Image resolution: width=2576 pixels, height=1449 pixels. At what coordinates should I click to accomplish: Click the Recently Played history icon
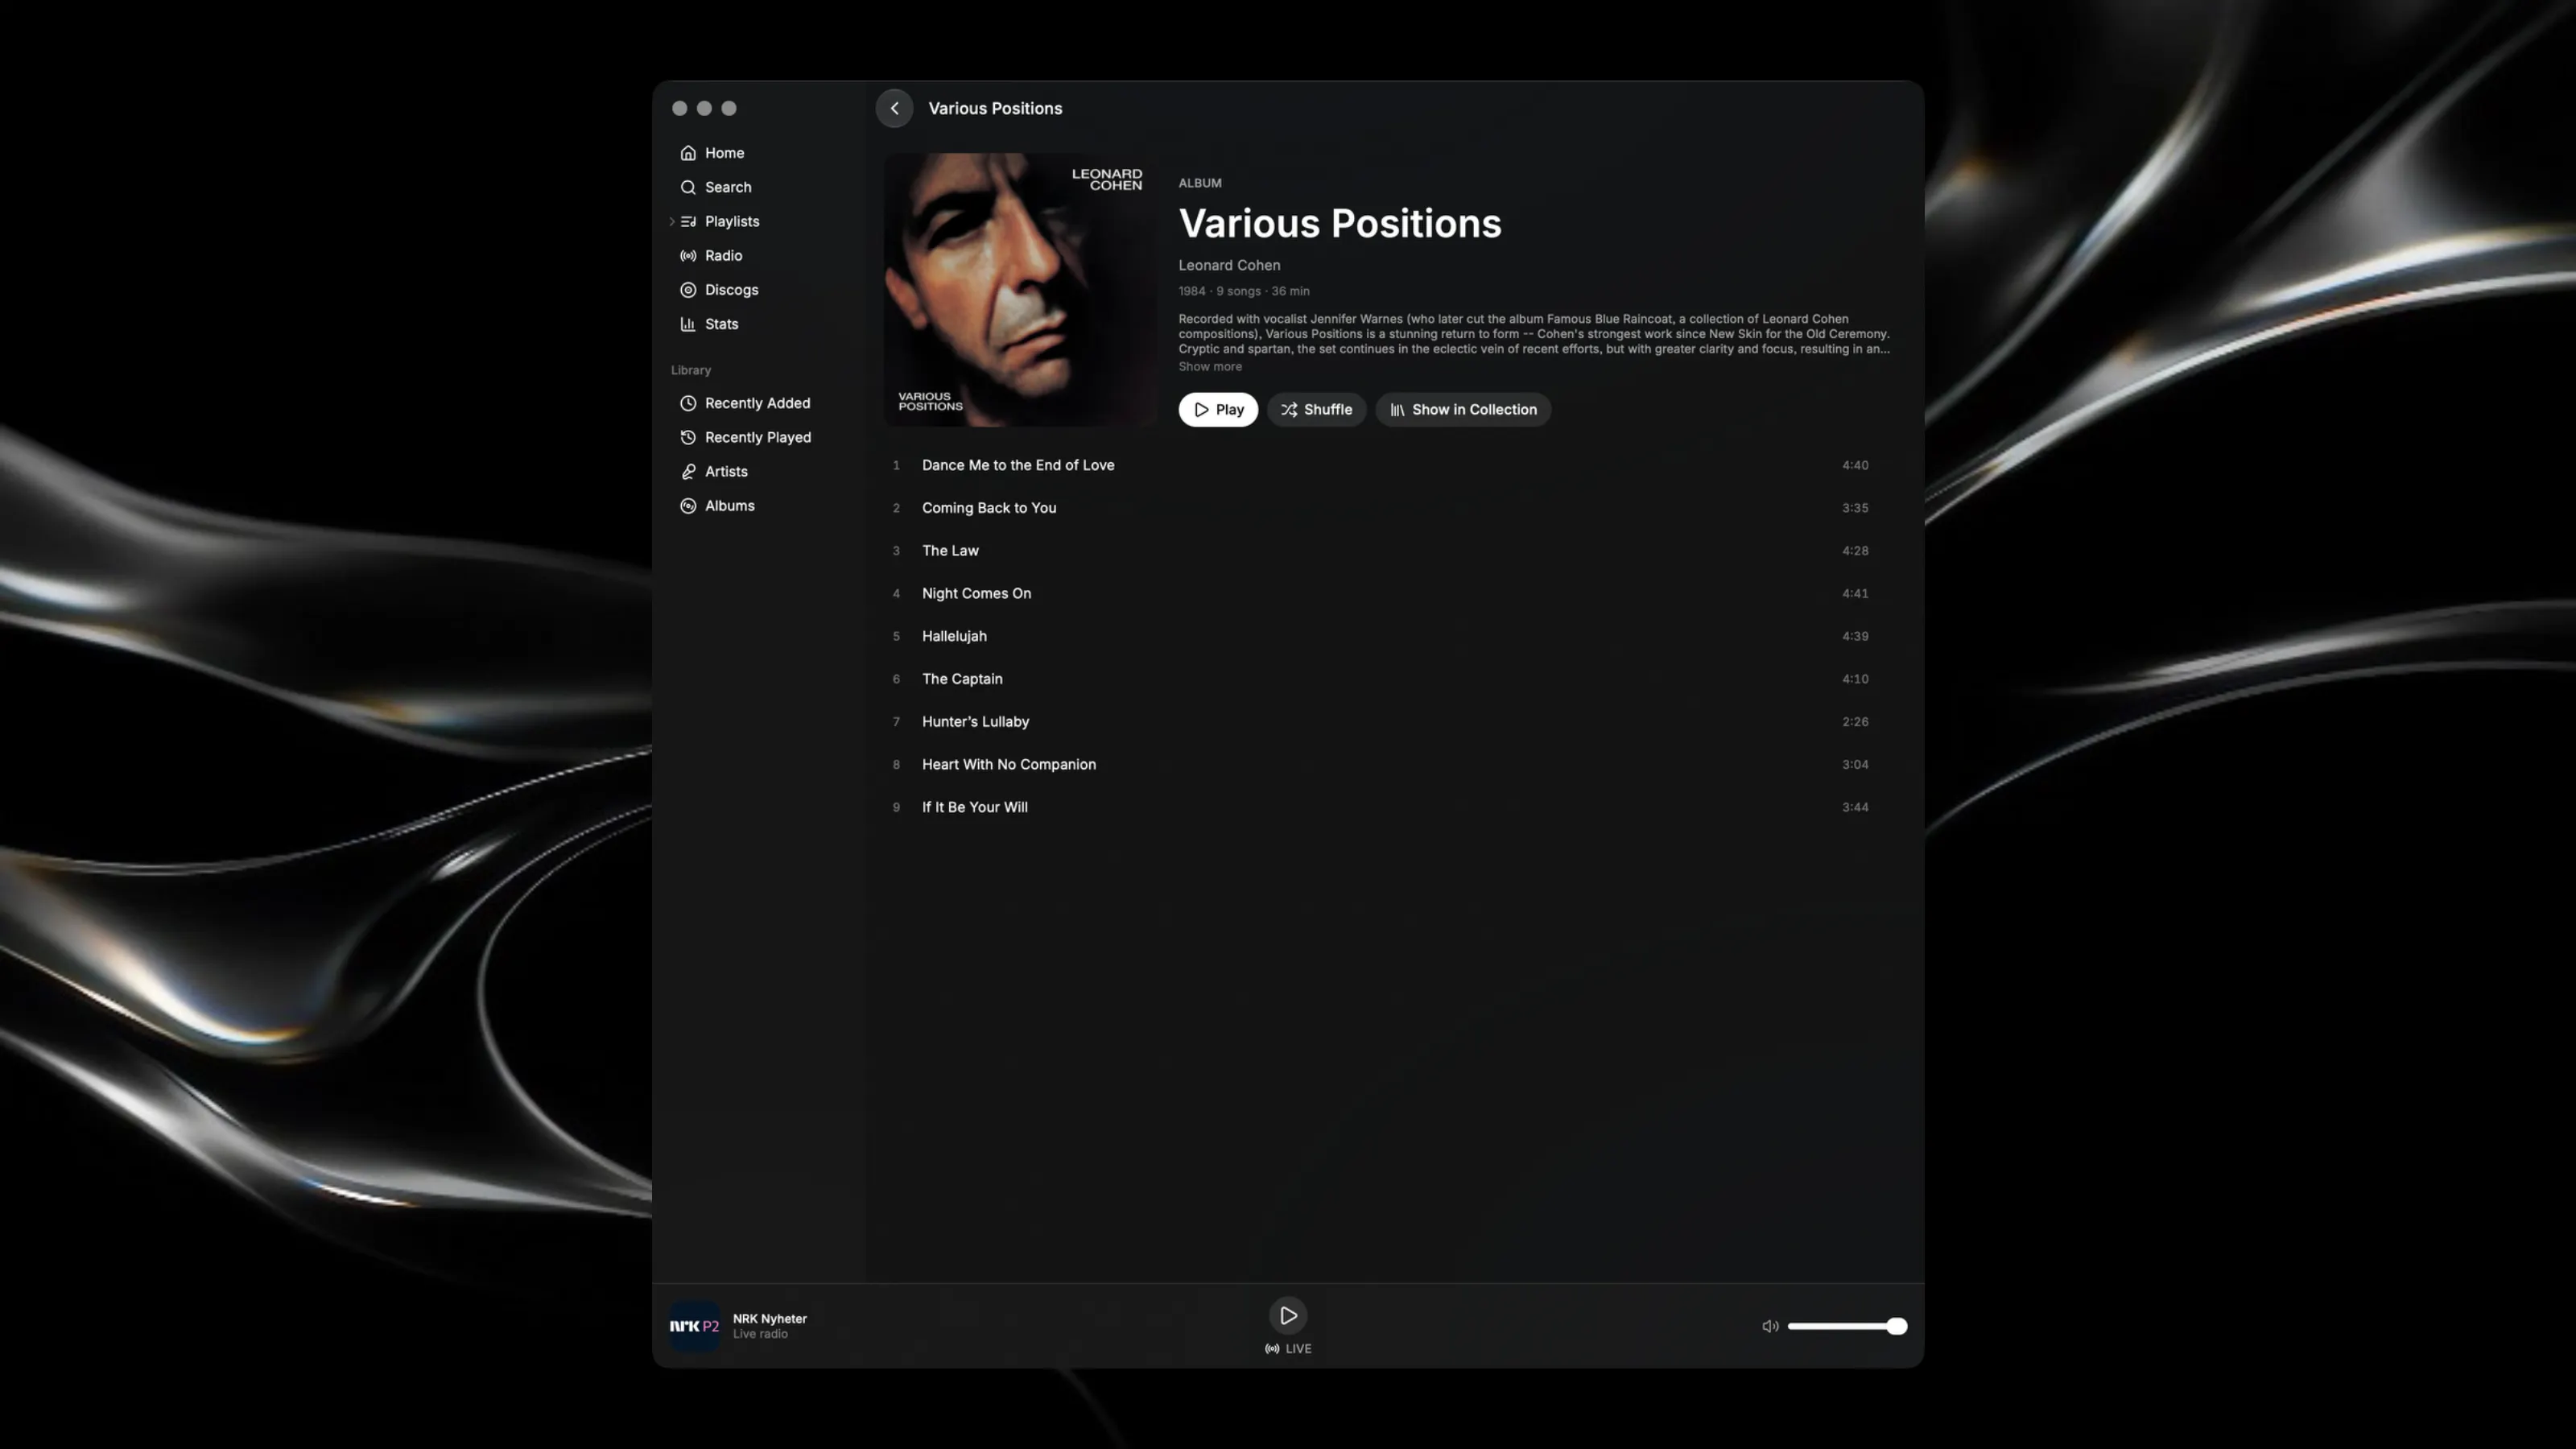tap(688, 437)
